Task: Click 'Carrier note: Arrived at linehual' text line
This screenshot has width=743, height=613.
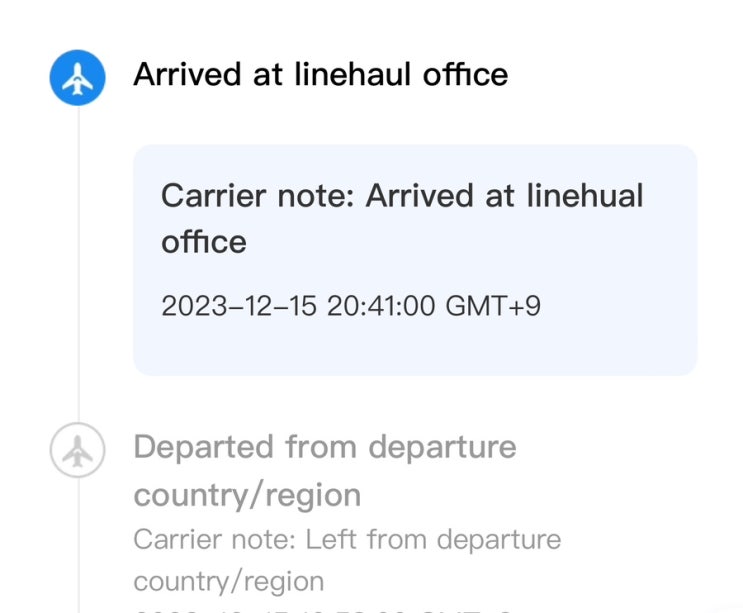Action: coord(402,195)
